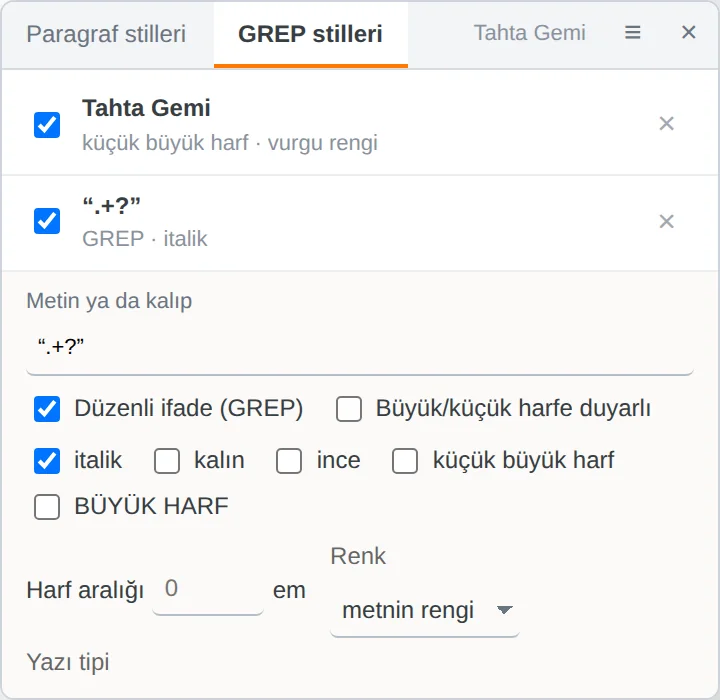Image resolution: width=720 pixels, height=700 pixels.
Task: Uncheck Düzenli ifade (GREP) option
Action: pos(47,409)
